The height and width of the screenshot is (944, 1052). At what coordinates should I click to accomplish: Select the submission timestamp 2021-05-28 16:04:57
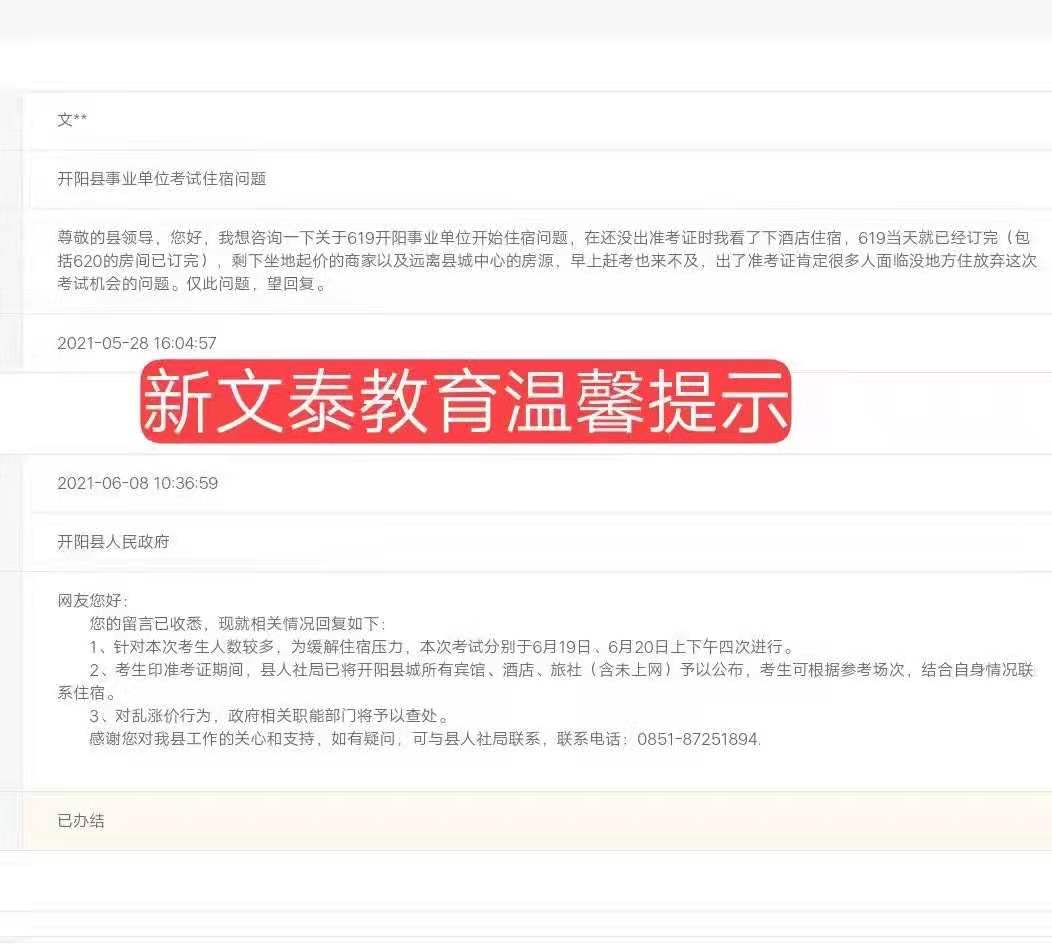point(137,343)
